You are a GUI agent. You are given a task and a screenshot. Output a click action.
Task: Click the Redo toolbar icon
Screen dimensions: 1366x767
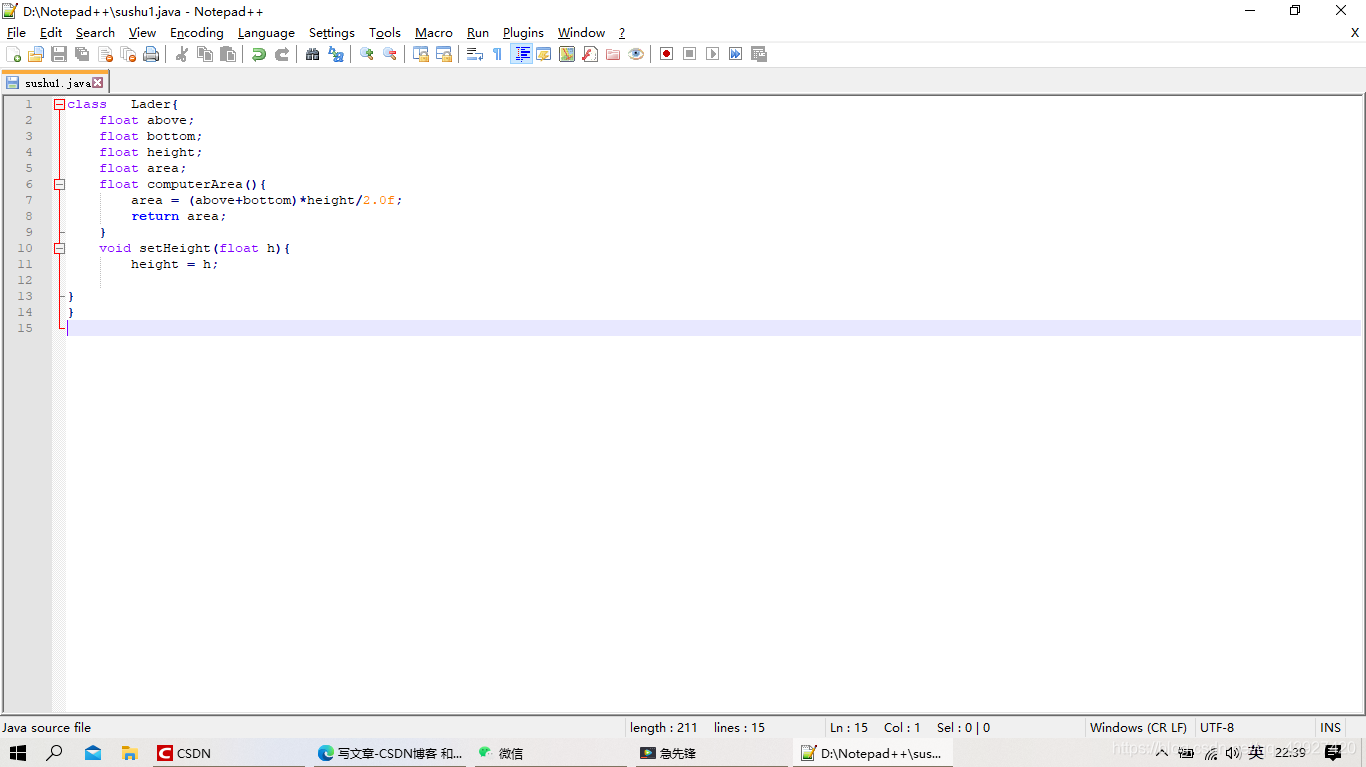(282, 54)
